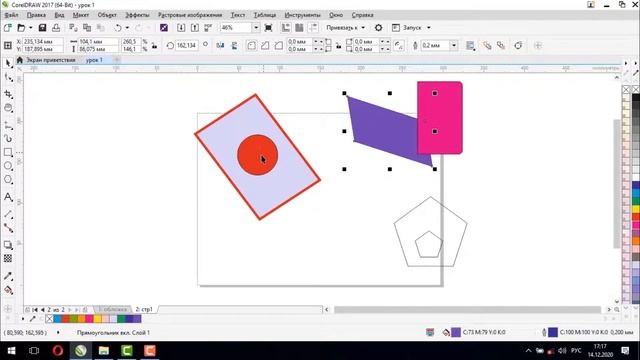
Task: Save the document with floppy icon
Action: (x=42, y=28)
